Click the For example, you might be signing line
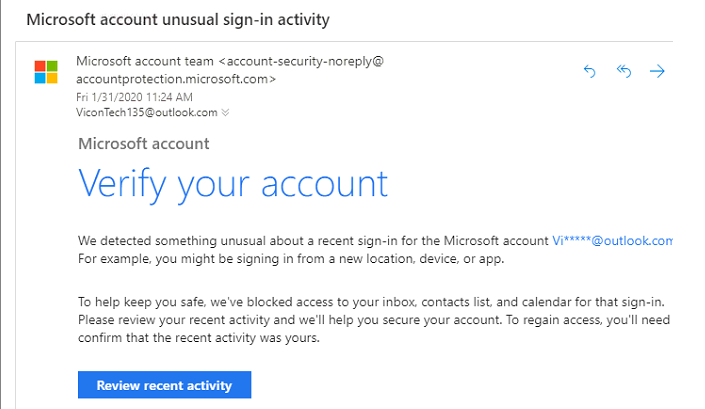The width and height of the screenshot is (705, 409). tap(291, 259)
